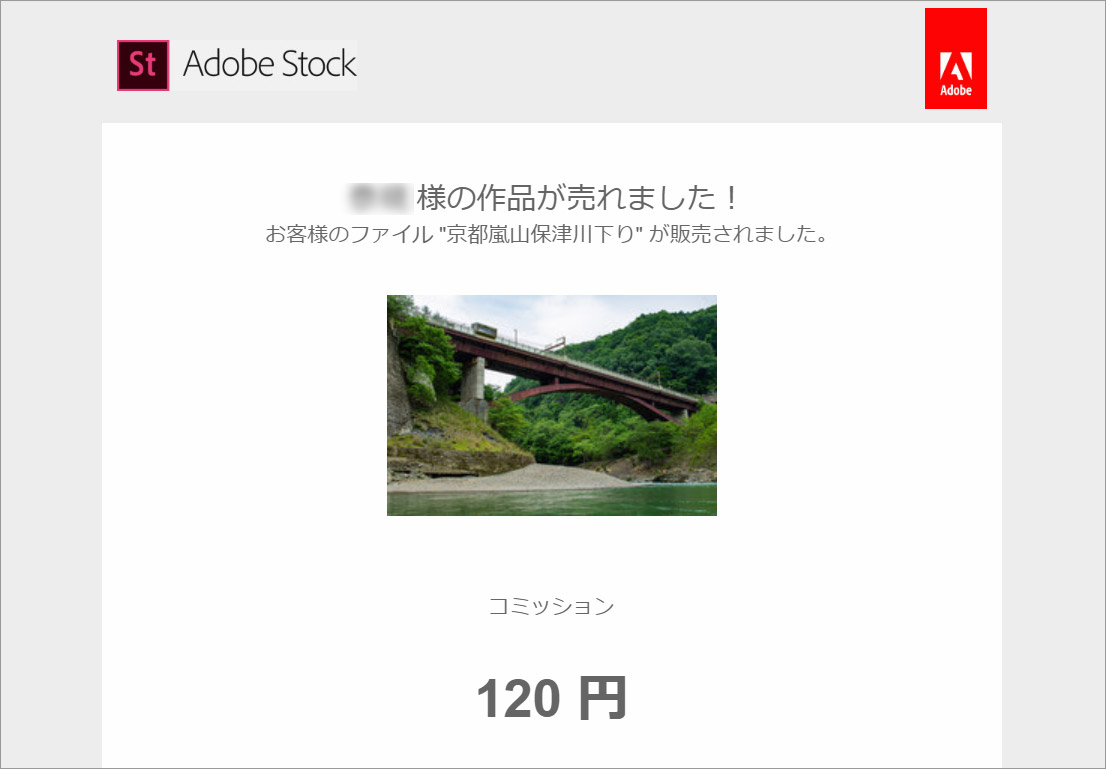Open the bridge photo thumbnail

552,405
